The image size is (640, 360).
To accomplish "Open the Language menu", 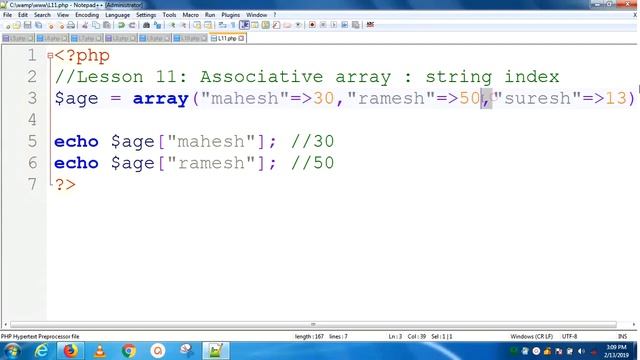I will click(x=117, y=15).
